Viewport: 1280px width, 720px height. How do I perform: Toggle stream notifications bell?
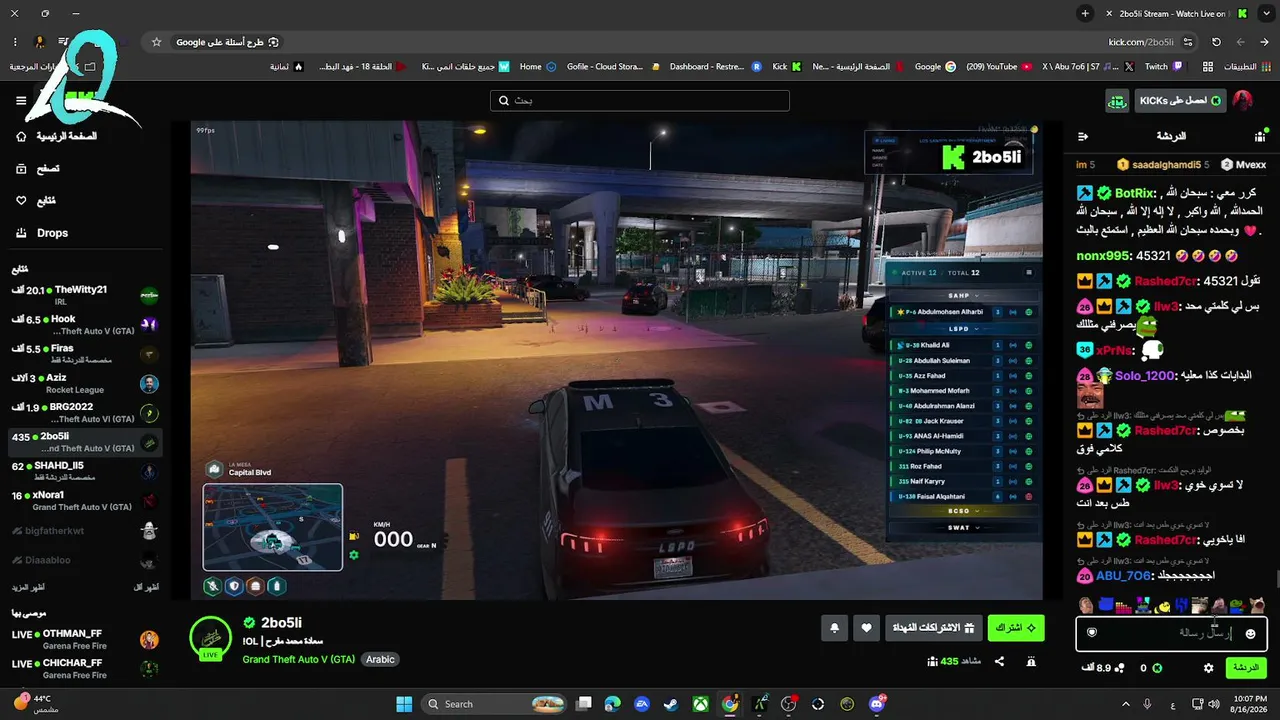coord(835,628)
